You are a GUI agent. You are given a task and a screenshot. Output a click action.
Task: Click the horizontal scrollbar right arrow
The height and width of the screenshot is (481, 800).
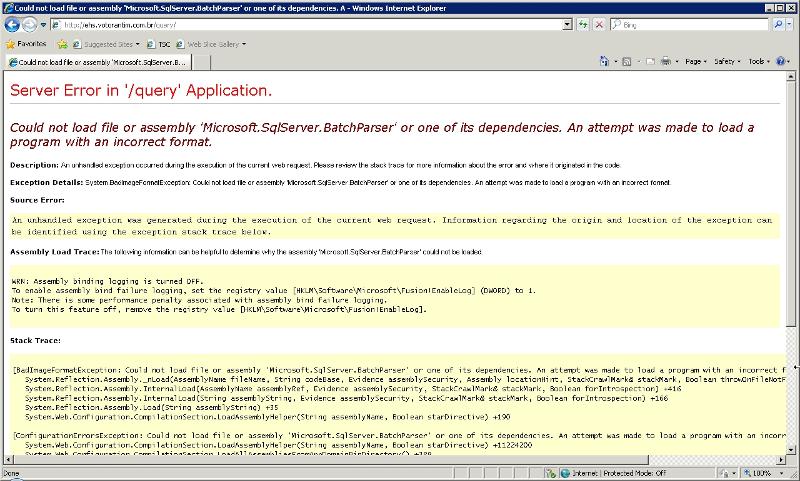(782, 460)
